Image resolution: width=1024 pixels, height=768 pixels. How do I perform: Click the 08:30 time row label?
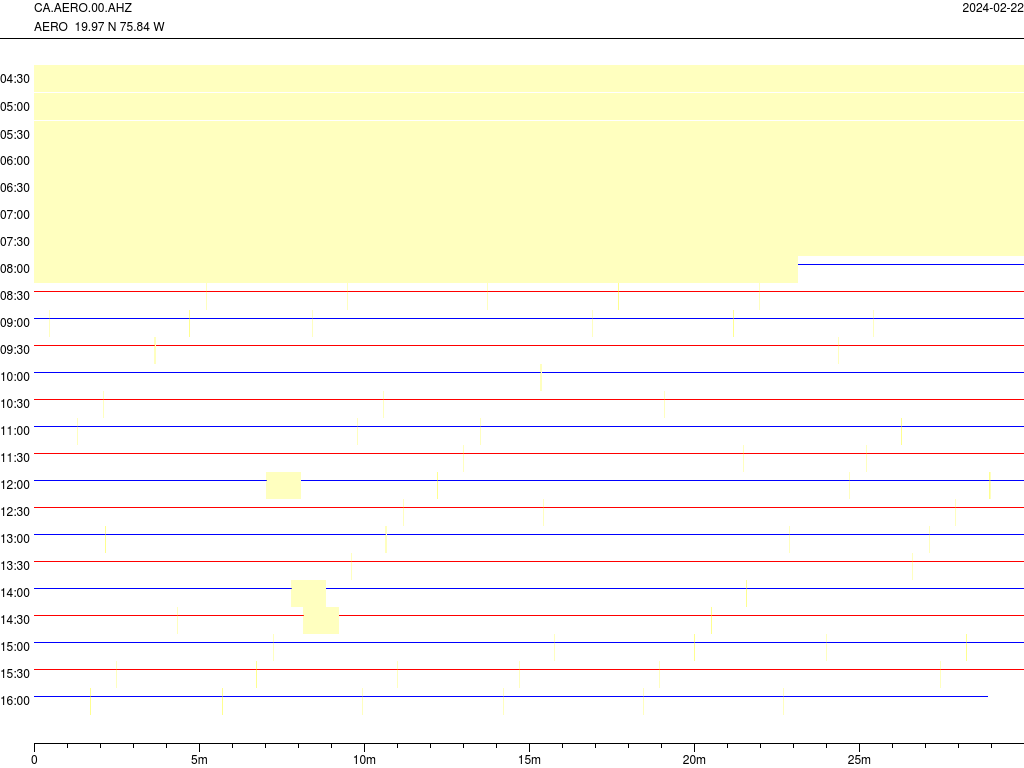coord(15,296)
